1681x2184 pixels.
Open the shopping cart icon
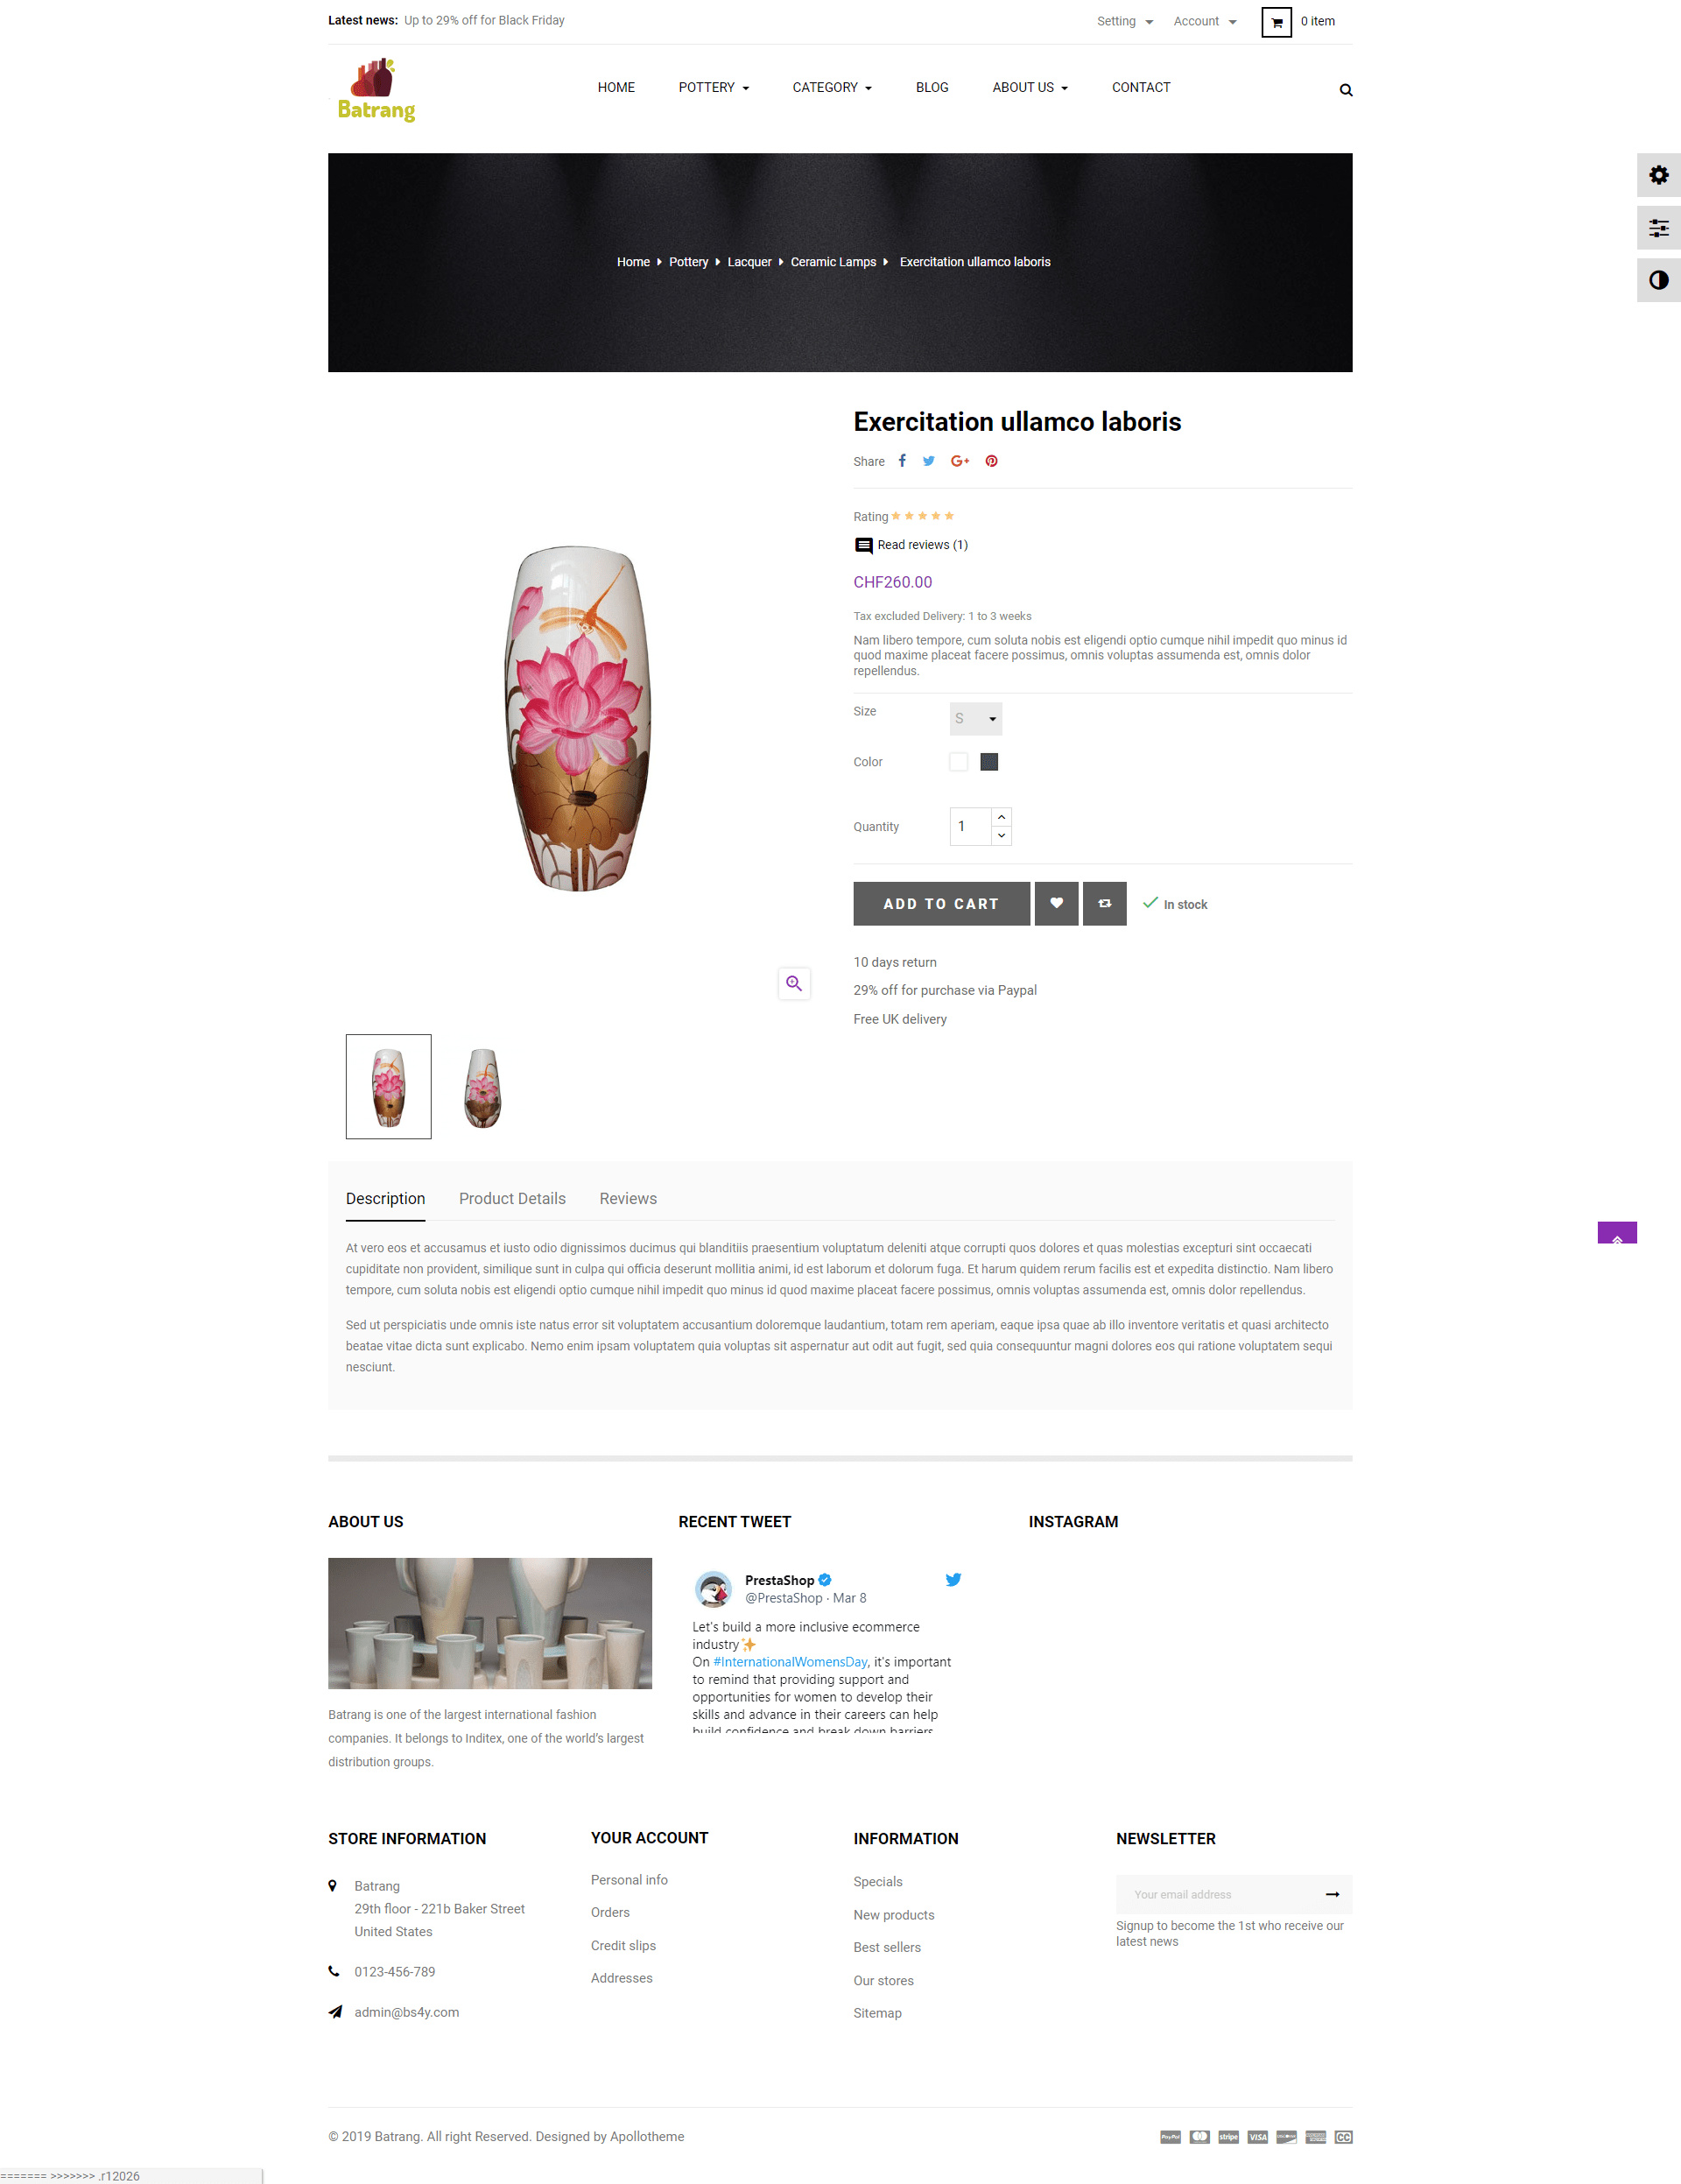click(1276, 22)
